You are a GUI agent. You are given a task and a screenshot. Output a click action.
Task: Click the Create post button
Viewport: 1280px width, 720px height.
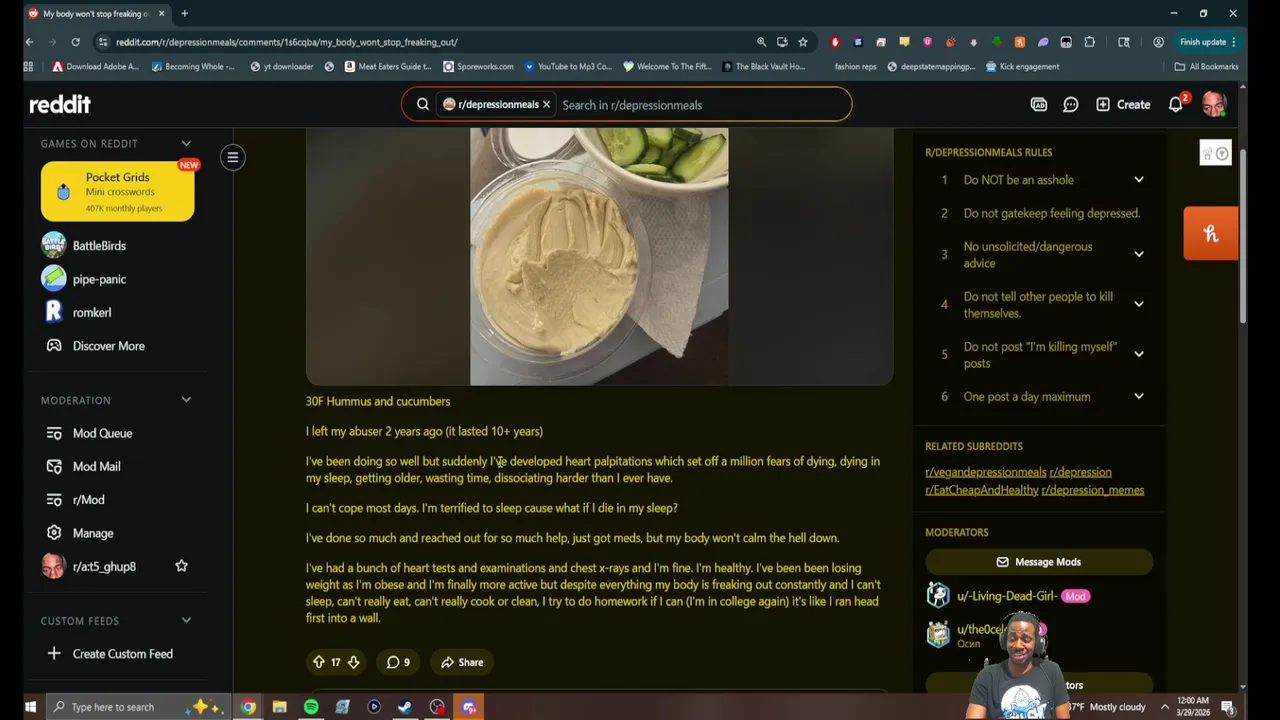point(1123,104)
